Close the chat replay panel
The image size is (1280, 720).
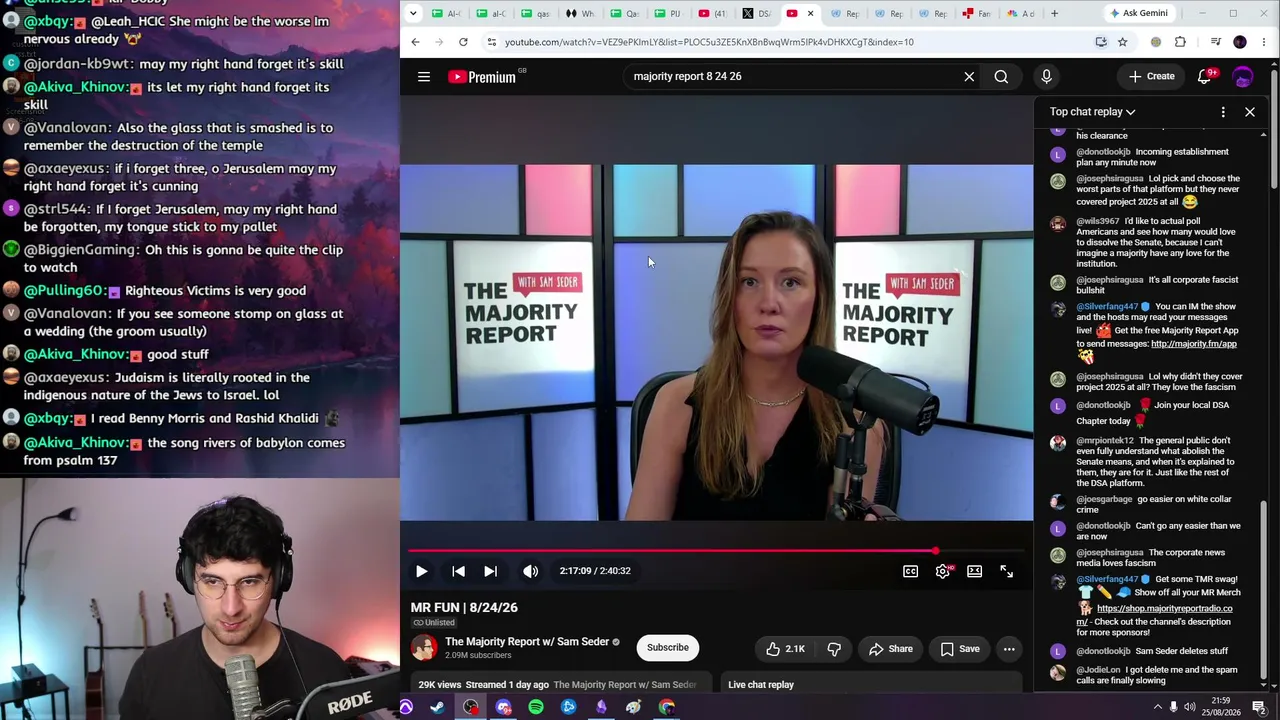pyautogui.click(x=1250, y=112)
